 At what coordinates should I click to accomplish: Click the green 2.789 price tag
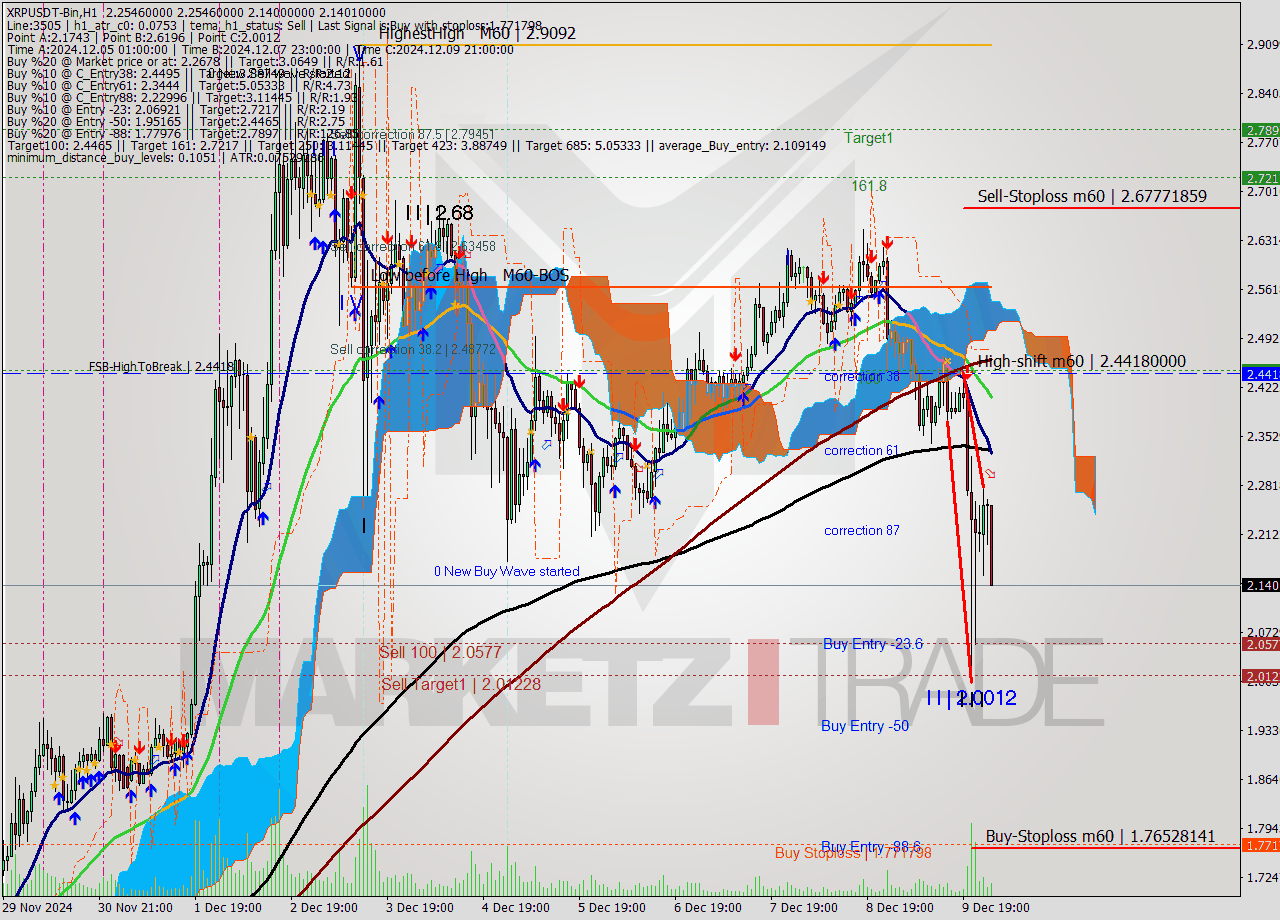tap(1260, 130)
